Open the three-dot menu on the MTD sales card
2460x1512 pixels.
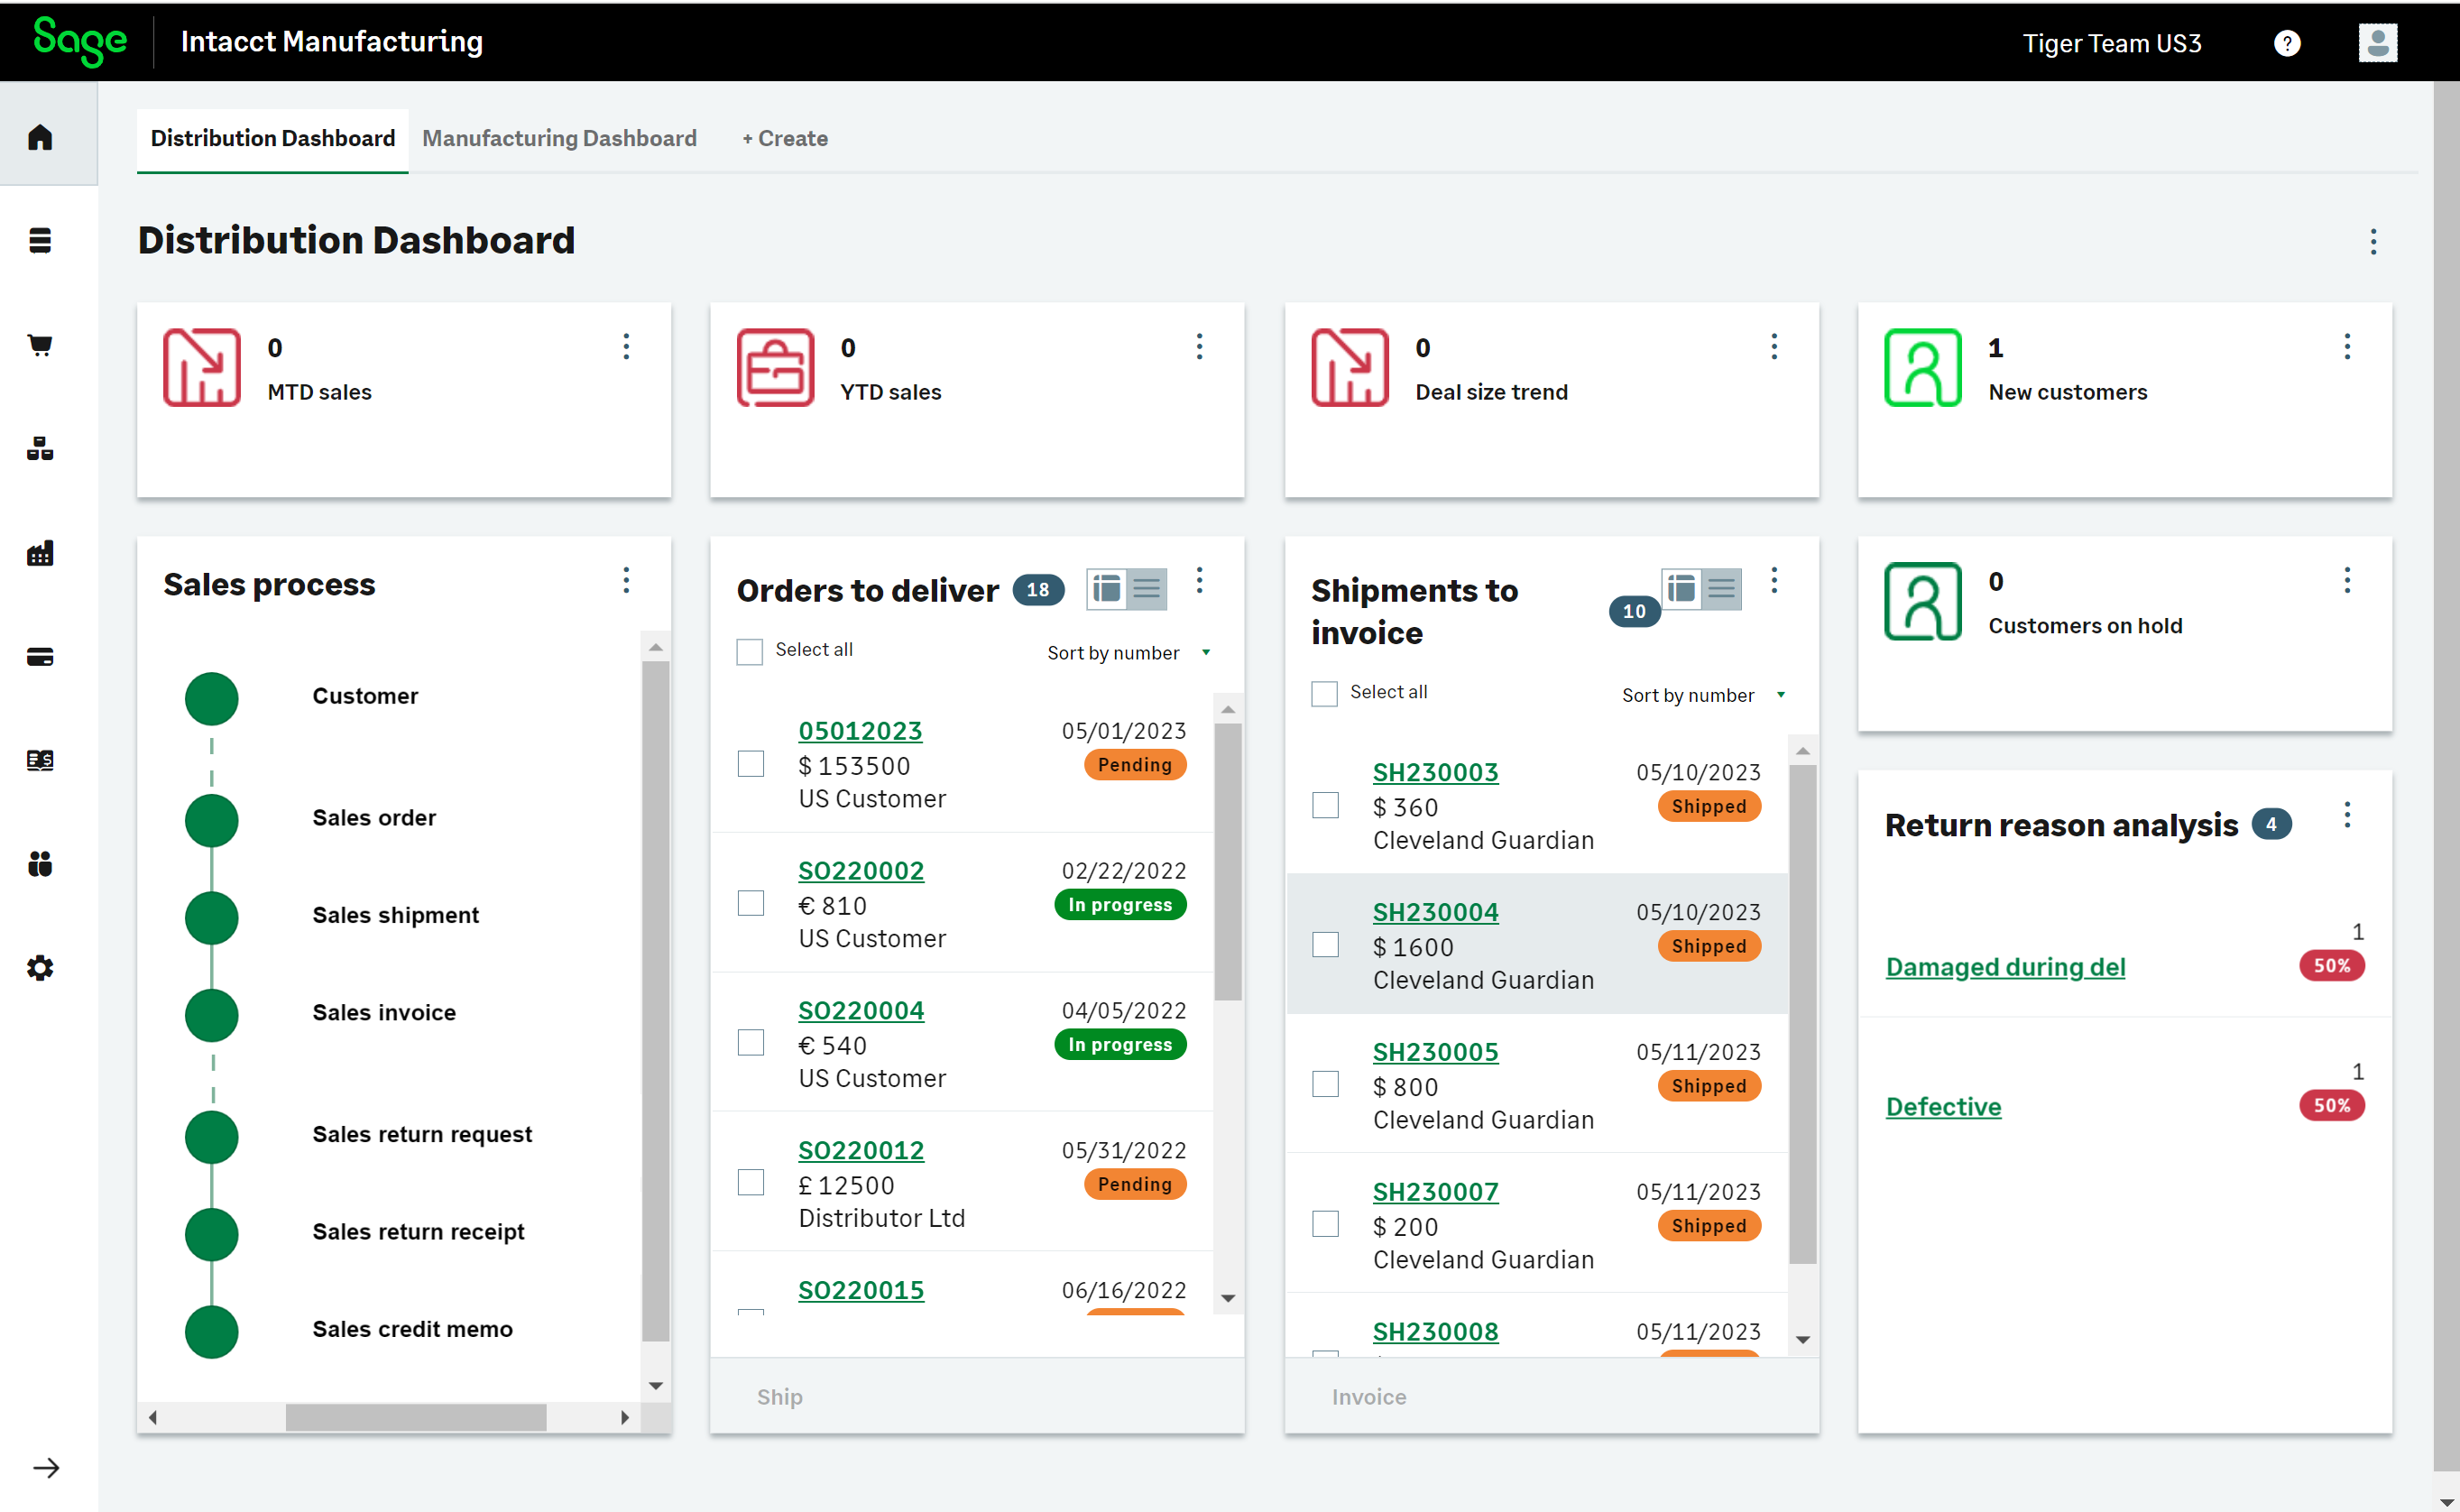(626, 346)
